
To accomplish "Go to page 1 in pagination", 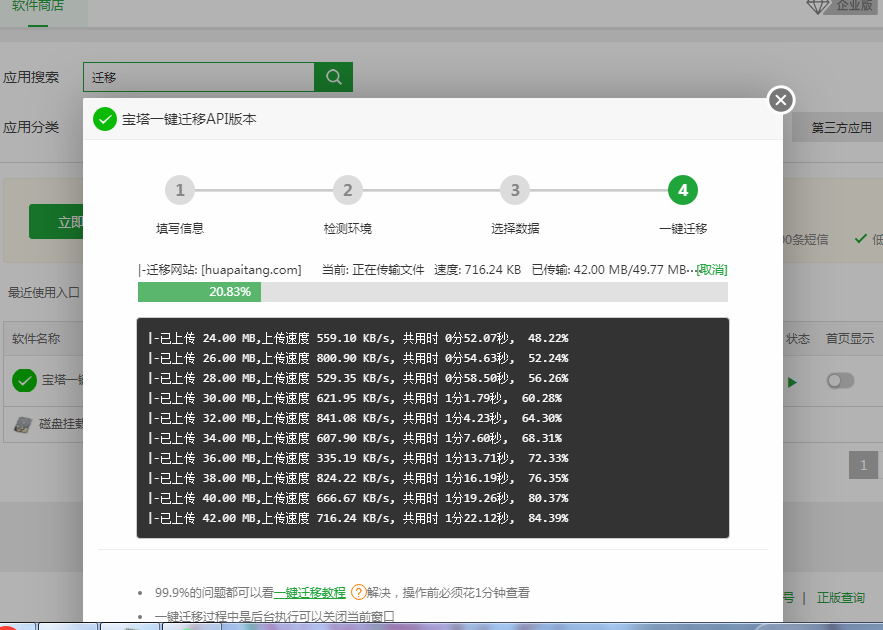I will point(863,465).
